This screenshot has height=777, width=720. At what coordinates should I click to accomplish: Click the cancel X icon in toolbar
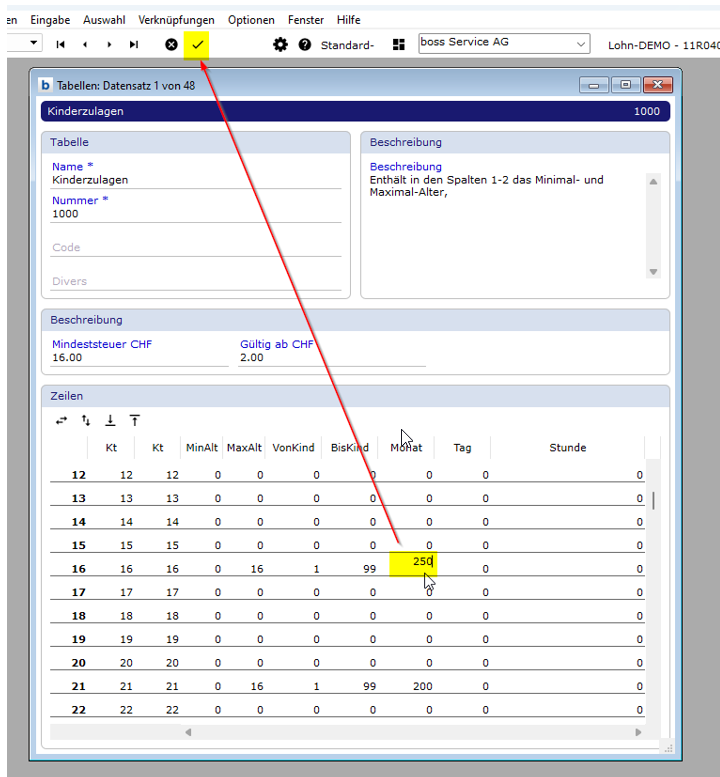point(171,45)
